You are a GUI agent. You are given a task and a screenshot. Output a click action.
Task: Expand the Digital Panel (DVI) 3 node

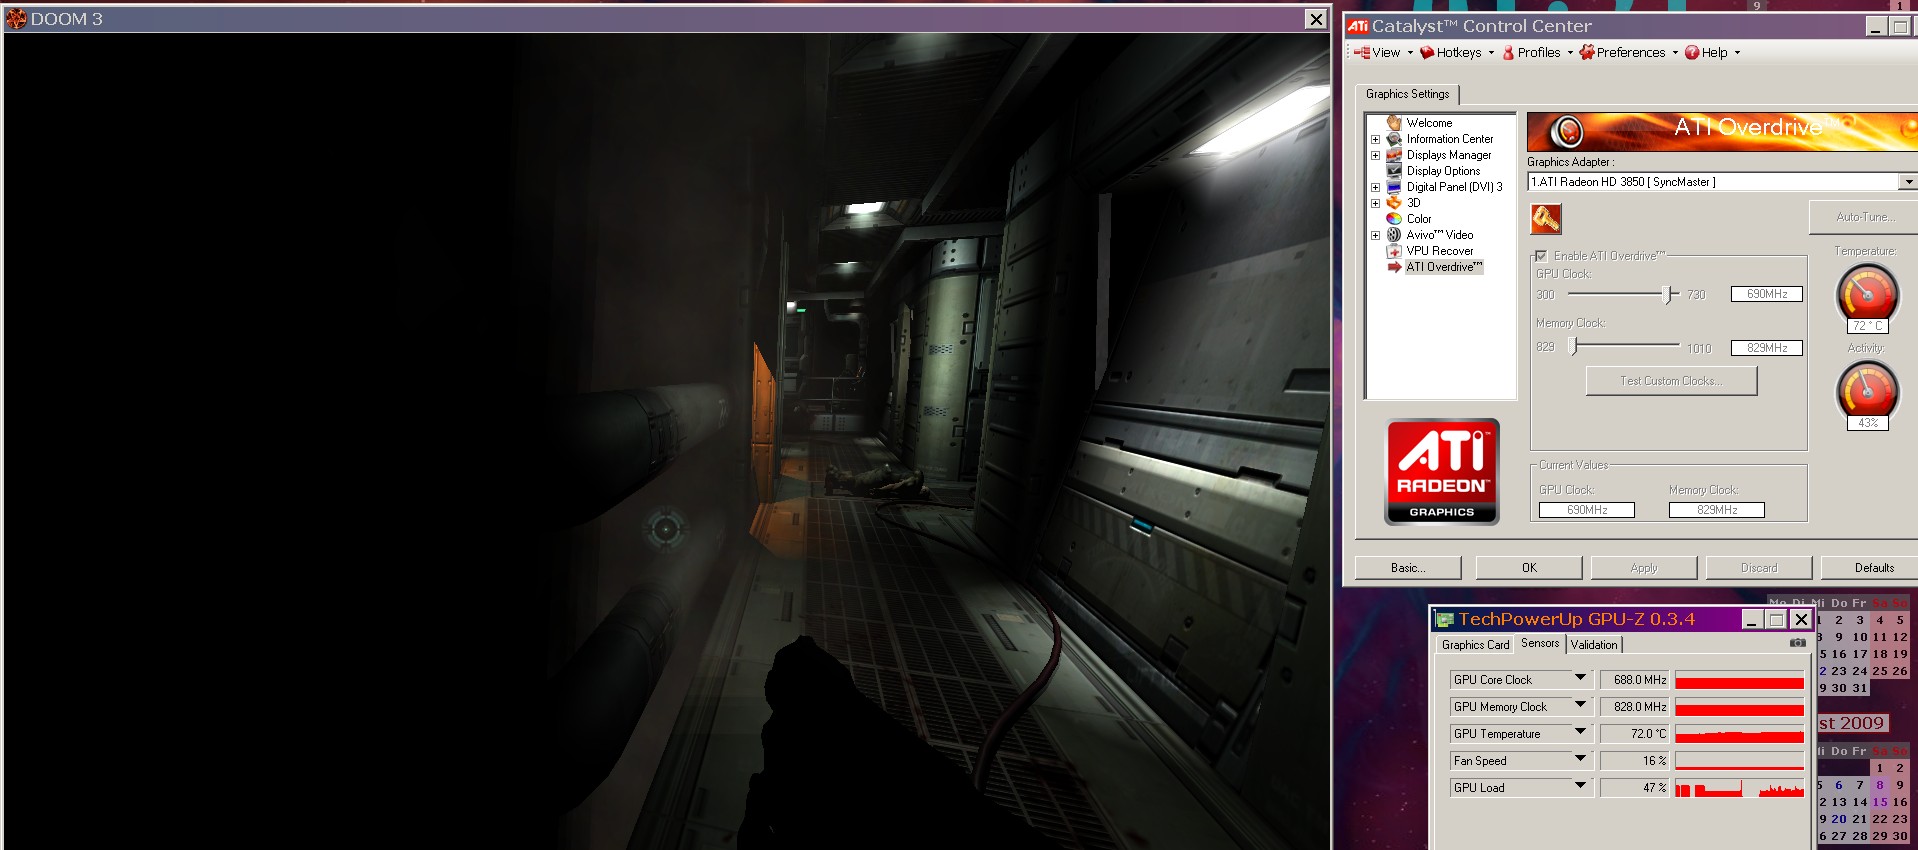click(x=1375, y=188)
